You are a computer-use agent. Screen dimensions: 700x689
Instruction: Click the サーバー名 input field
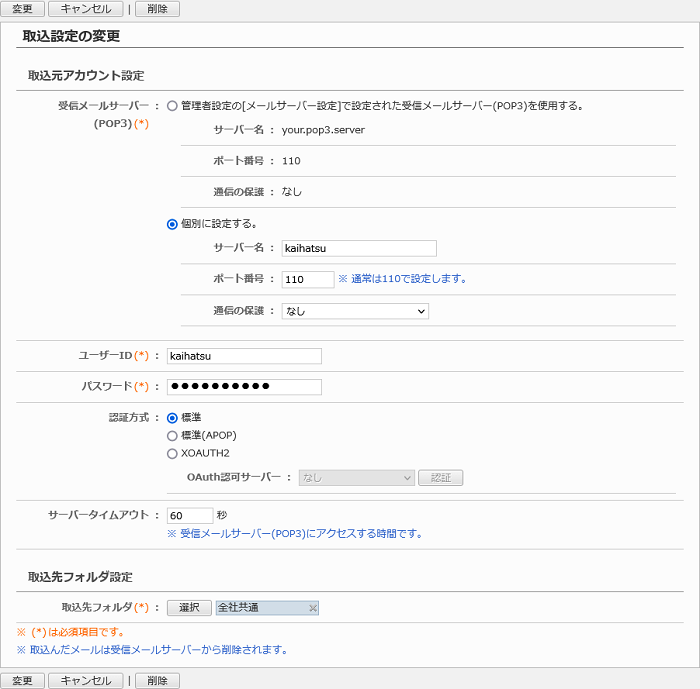(x=359, y=249)
